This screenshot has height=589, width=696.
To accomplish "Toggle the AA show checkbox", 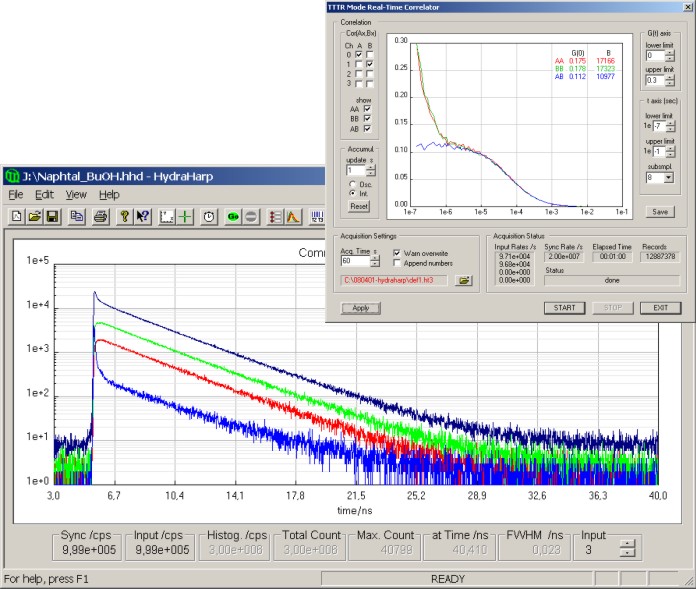I will coord(369,108).
